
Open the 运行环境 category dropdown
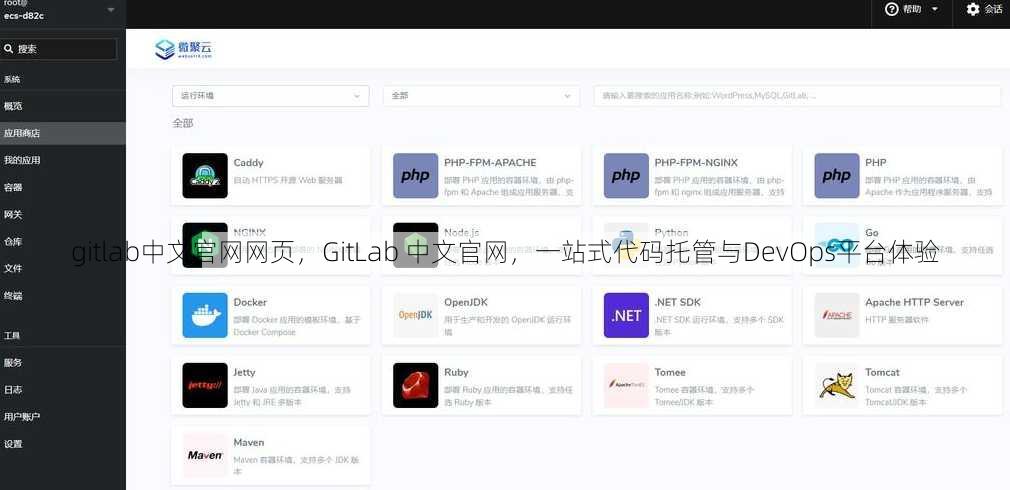pyautogui.click(x=271, y=96)
